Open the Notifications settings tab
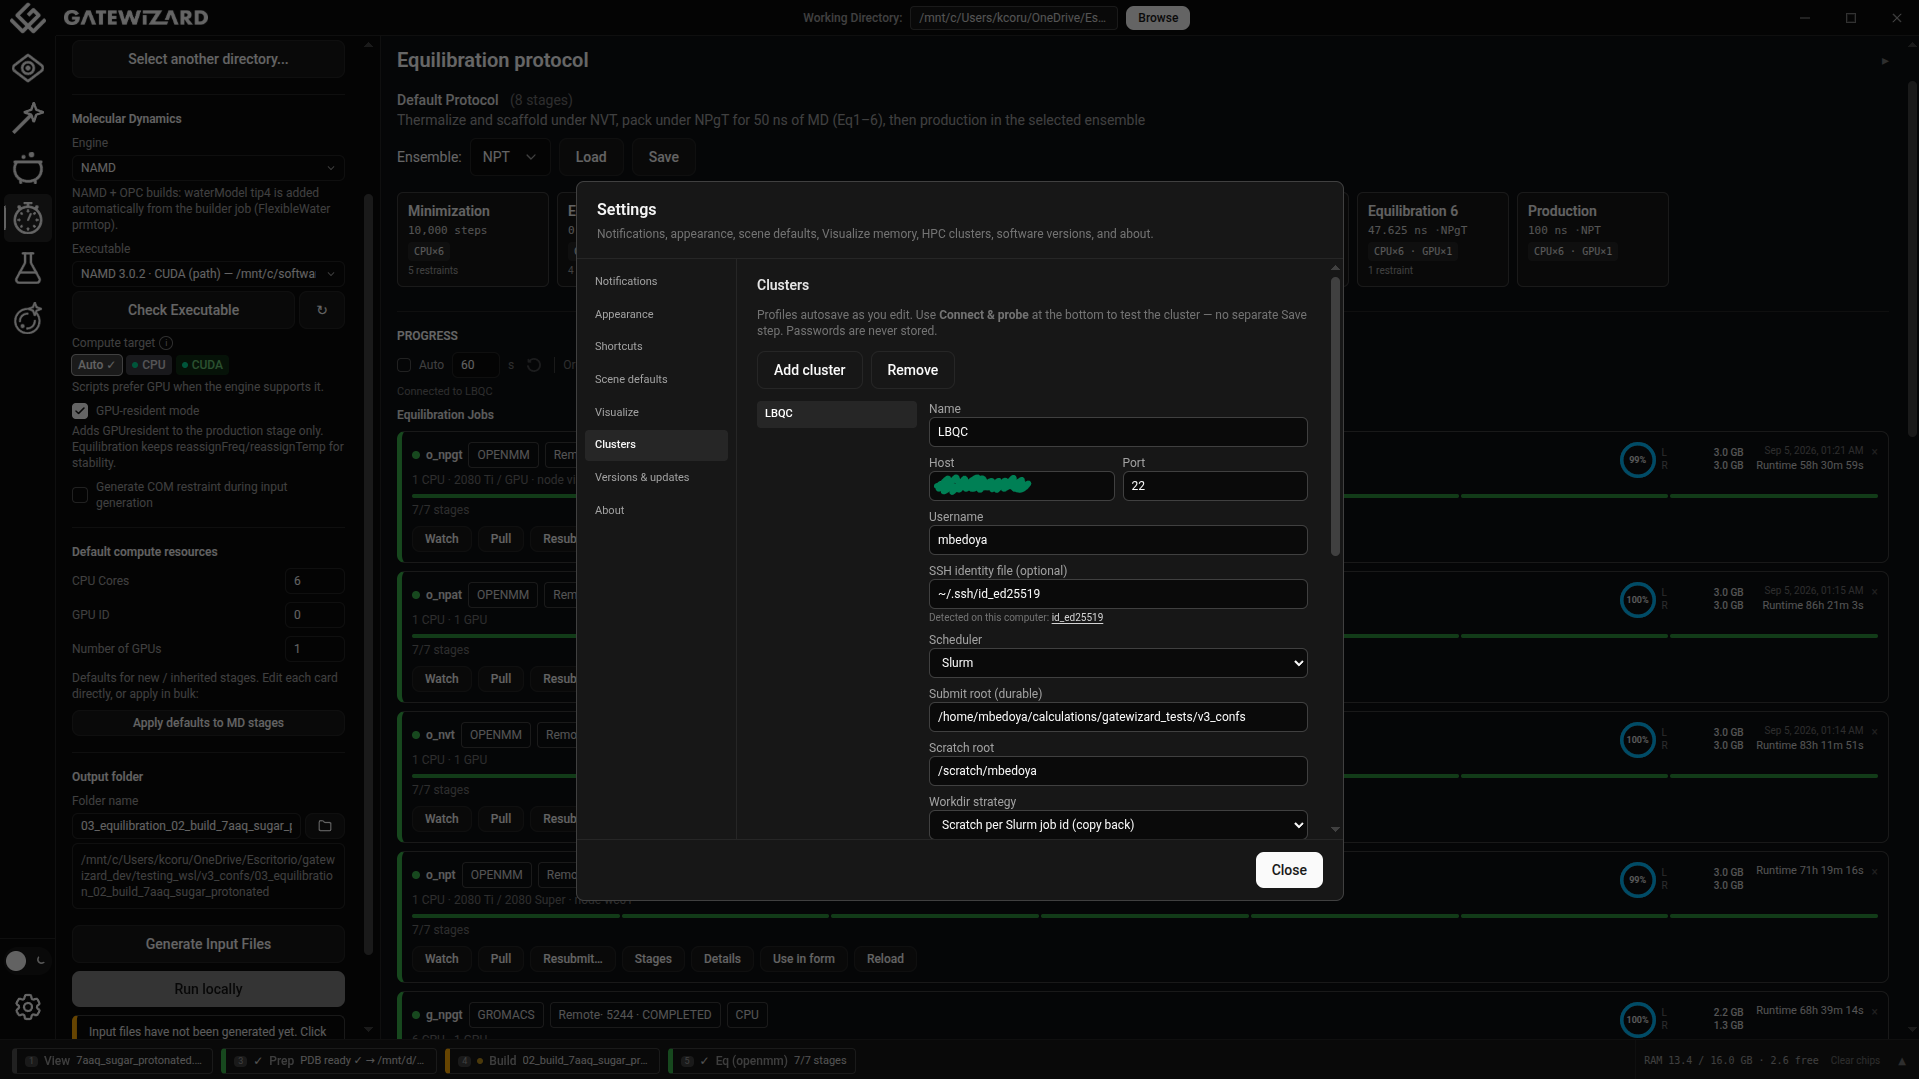1919x1079 pixels. 656,281
